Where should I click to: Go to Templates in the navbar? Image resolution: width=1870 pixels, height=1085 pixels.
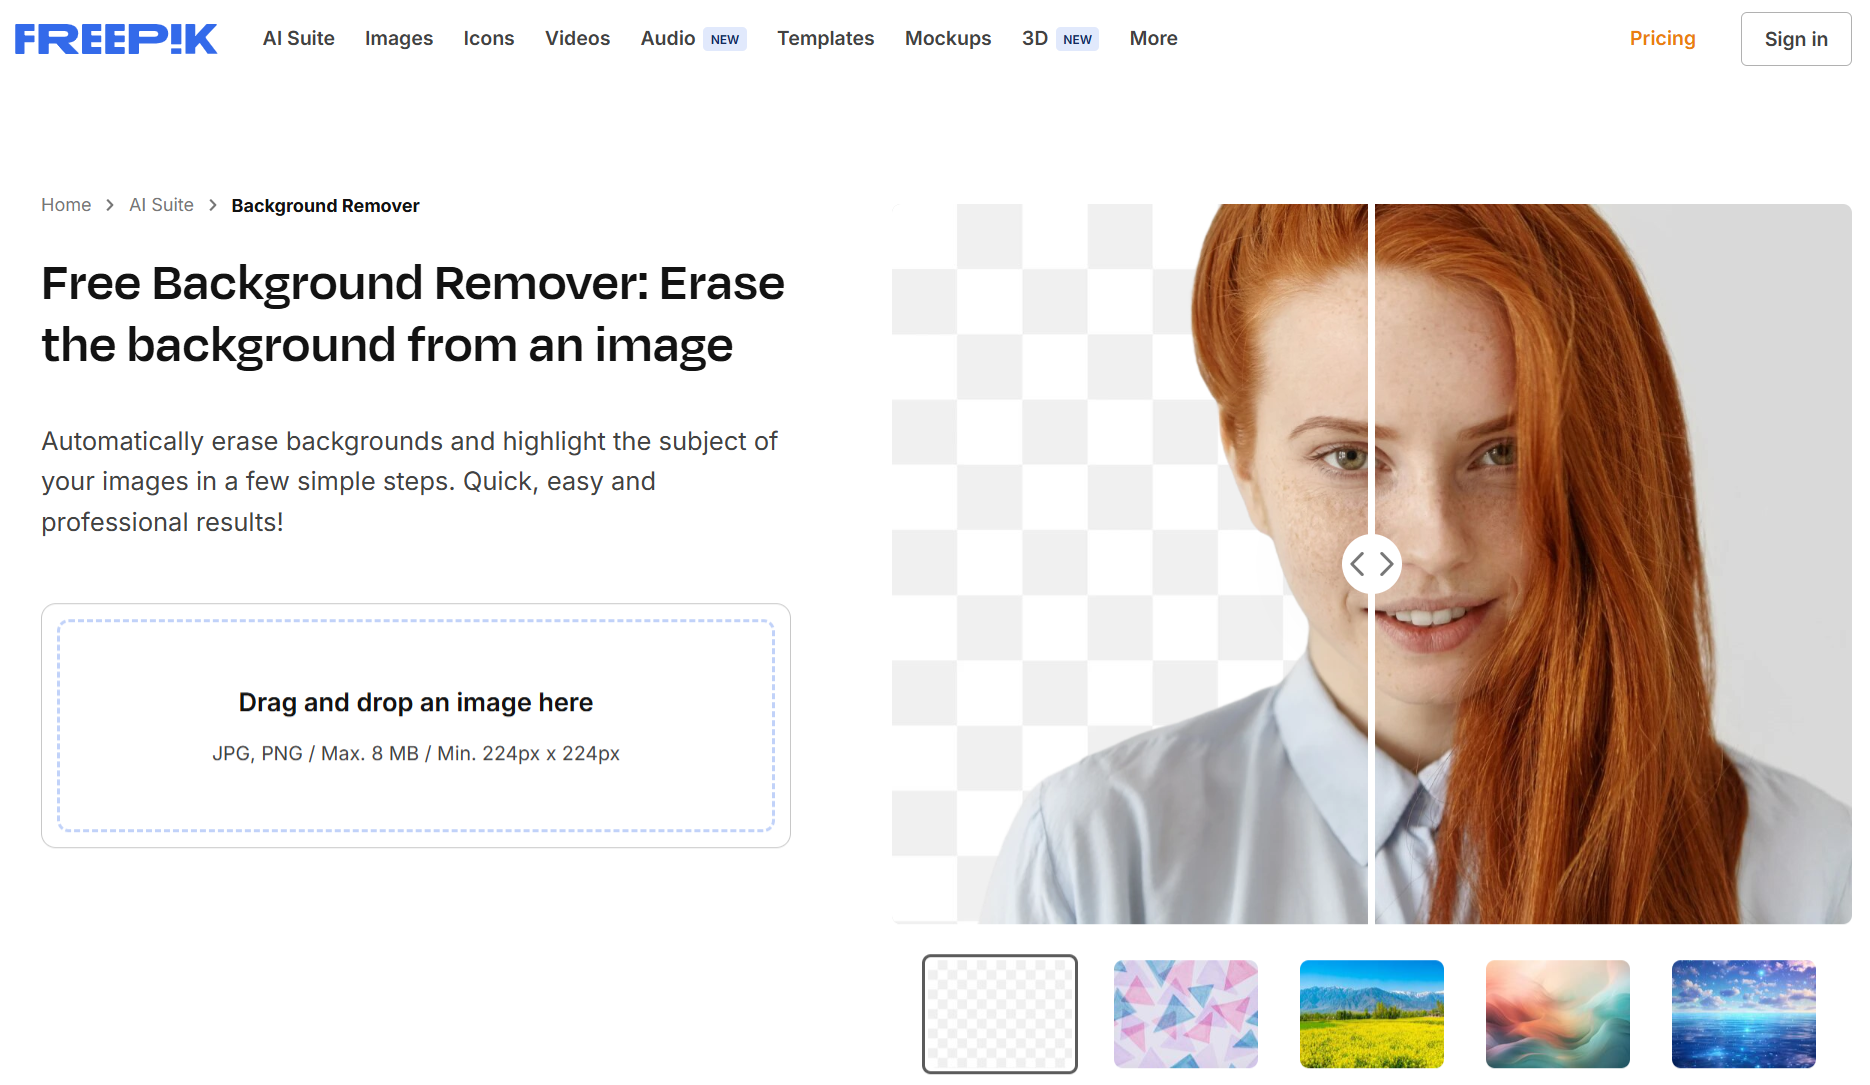click(x=825, y=39)
